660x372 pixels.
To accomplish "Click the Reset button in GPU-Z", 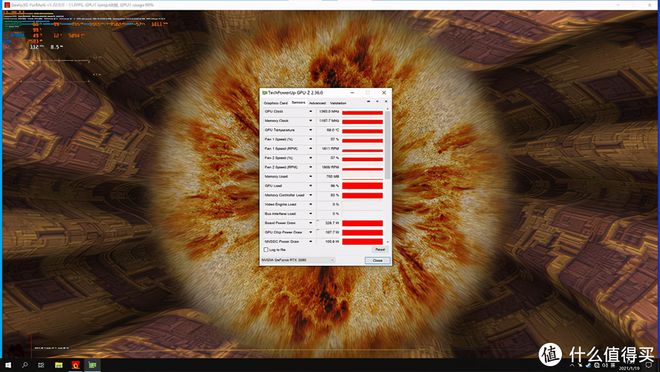I will tap(380, 250).
